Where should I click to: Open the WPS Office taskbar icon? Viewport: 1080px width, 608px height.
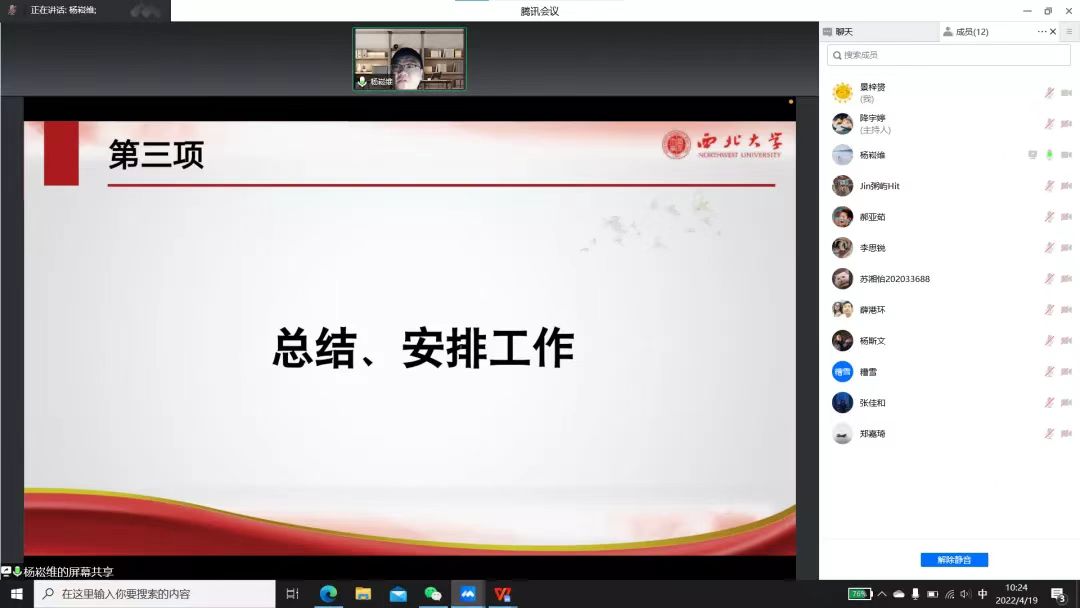pos(502,594)
